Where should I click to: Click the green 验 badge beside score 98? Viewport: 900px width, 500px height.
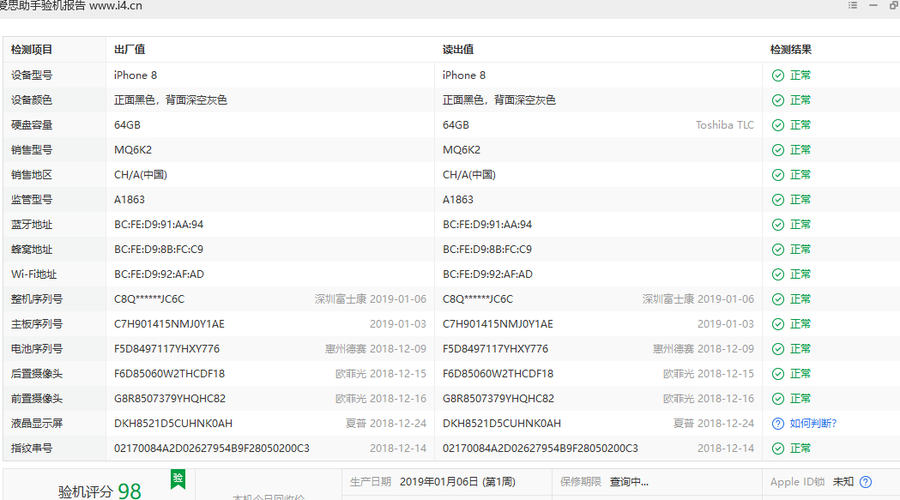[178, 479]
